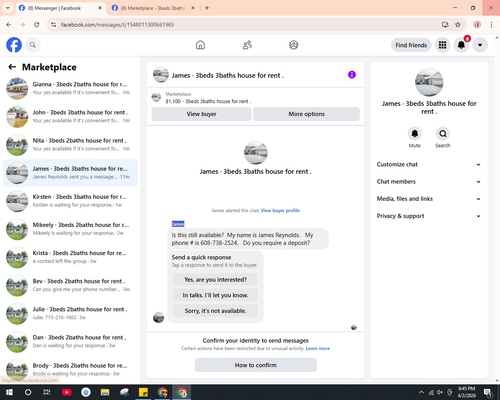Click the install app icon in address bar

click(x=445, y=24)
